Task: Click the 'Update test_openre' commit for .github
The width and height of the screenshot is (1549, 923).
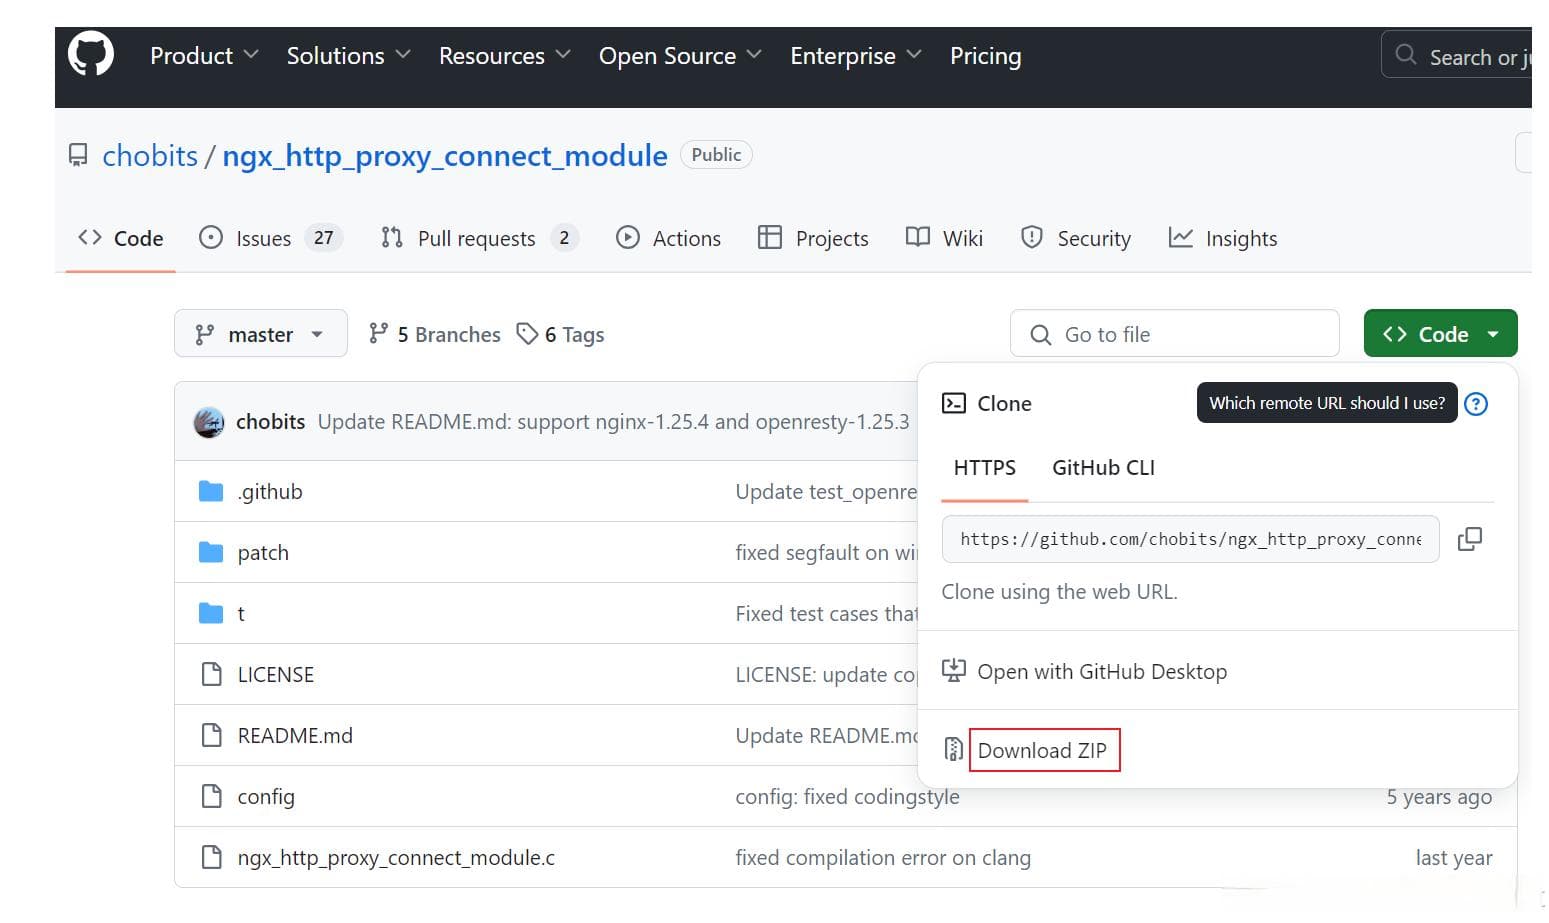Action: point(826,492)
